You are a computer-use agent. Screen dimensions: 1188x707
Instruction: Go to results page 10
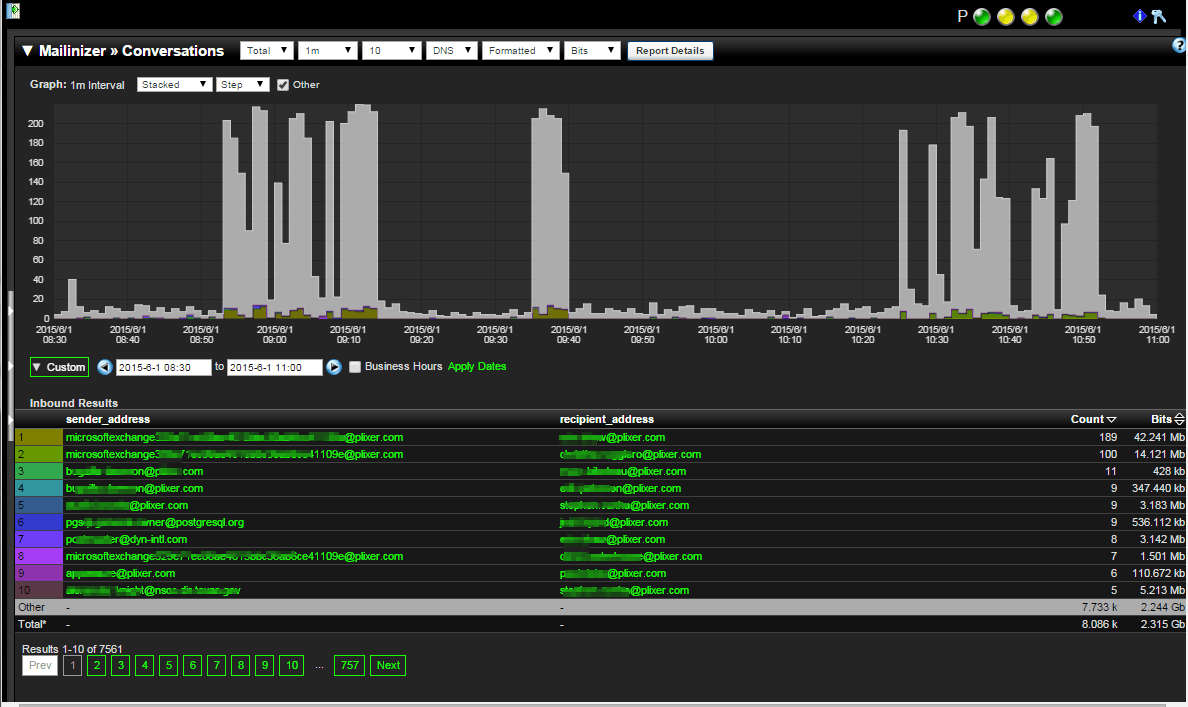coord(292,665)
